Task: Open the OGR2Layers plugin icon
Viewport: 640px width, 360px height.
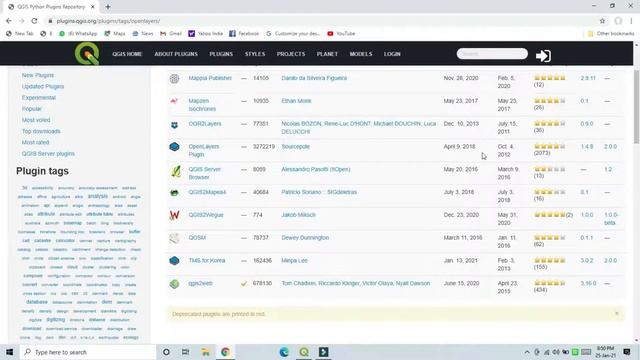Action: coord(174,125)
